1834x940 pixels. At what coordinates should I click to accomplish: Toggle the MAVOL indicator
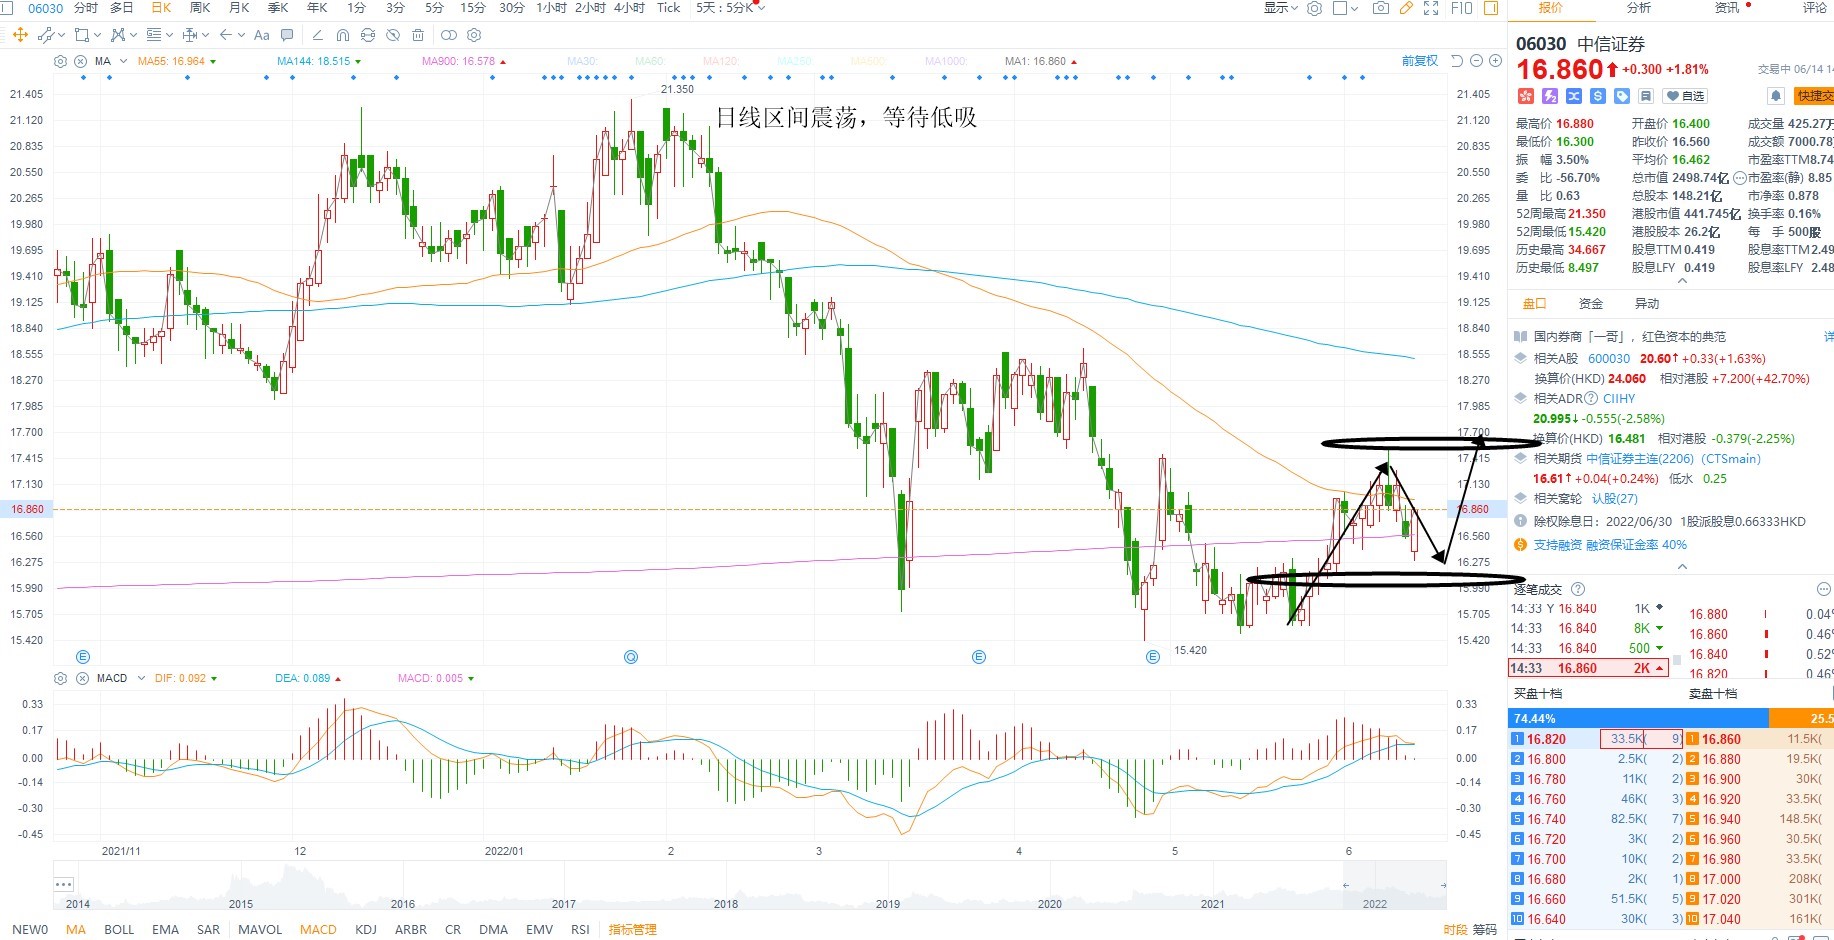[260, 929]
